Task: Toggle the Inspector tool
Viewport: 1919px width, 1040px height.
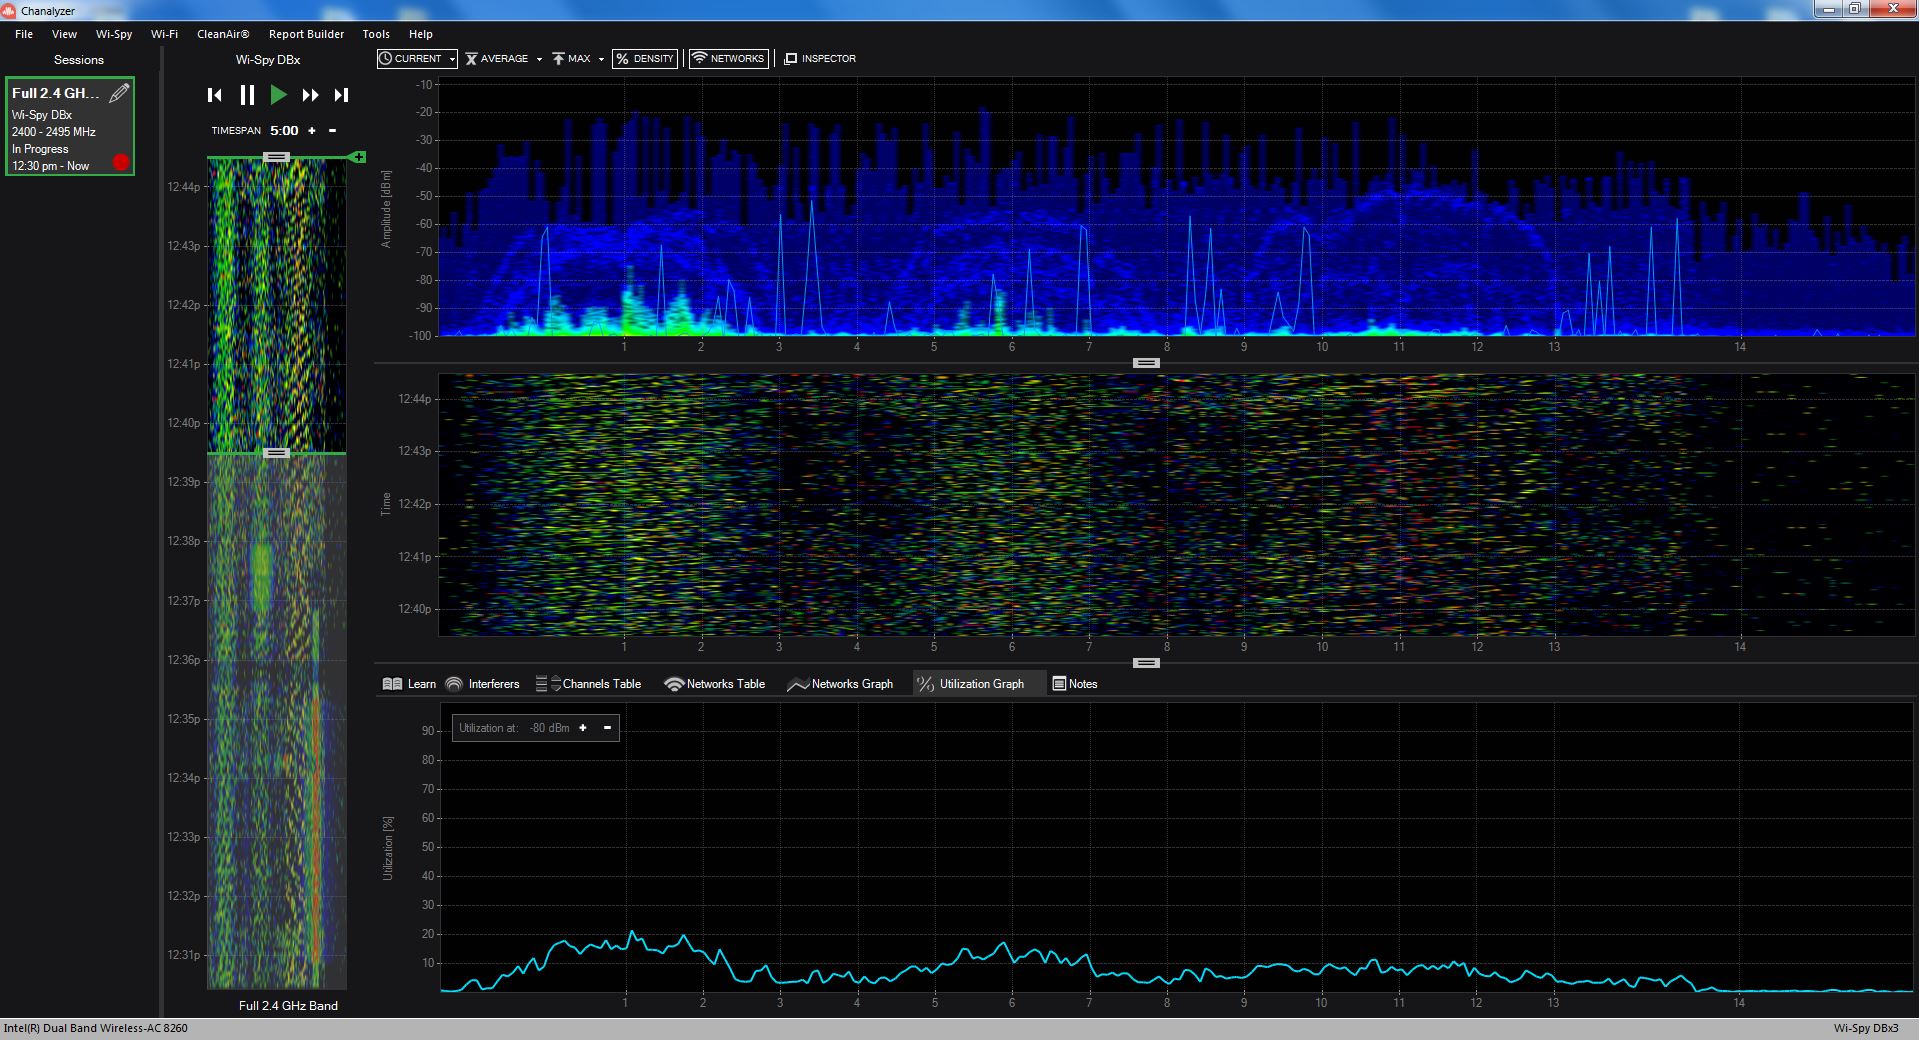Action: pos(820,59)
